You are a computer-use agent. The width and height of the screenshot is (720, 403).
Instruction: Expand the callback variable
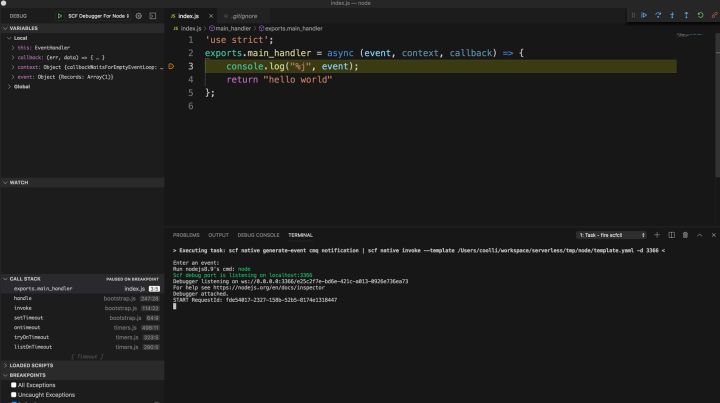[x=83, y=57]
